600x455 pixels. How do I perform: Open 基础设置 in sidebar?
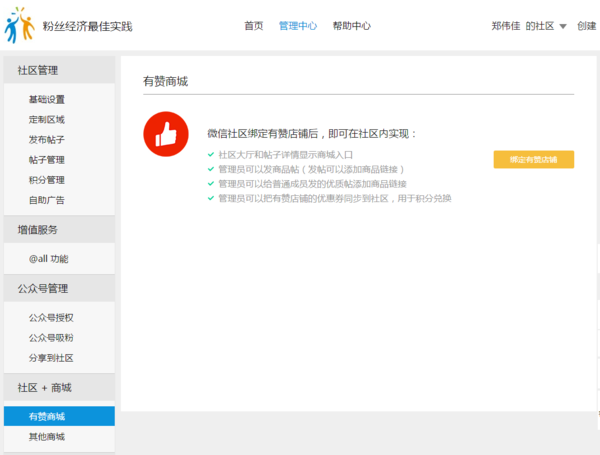(x=47, y=99)
